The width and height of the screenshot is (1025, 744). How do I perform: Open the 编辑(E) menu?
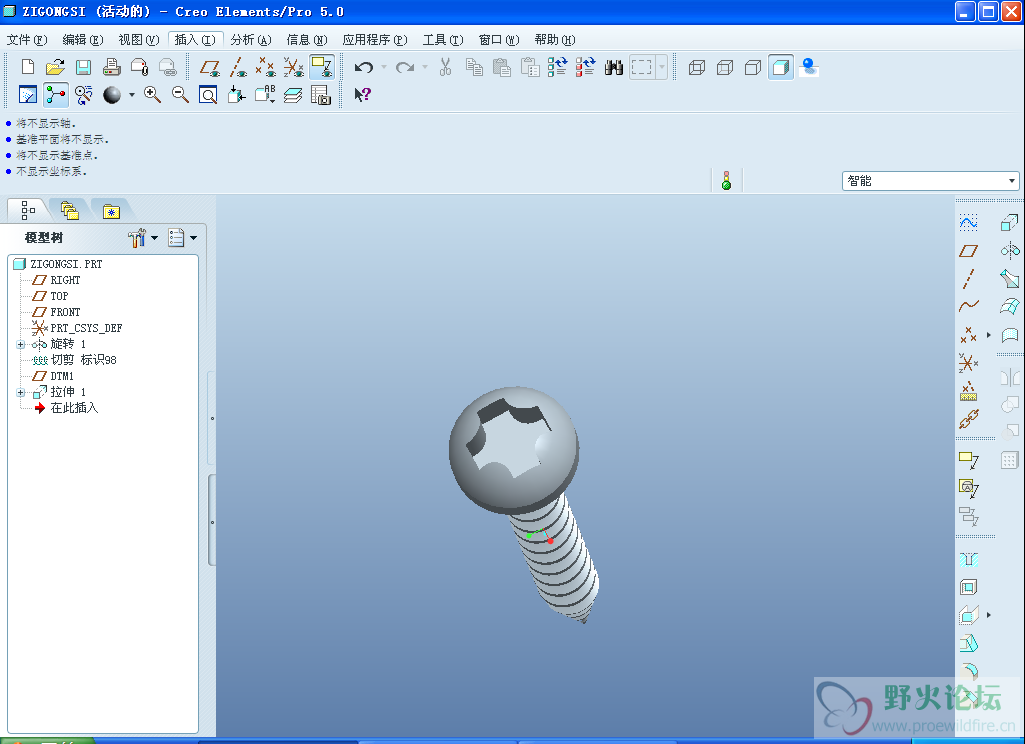click(82, 39)
